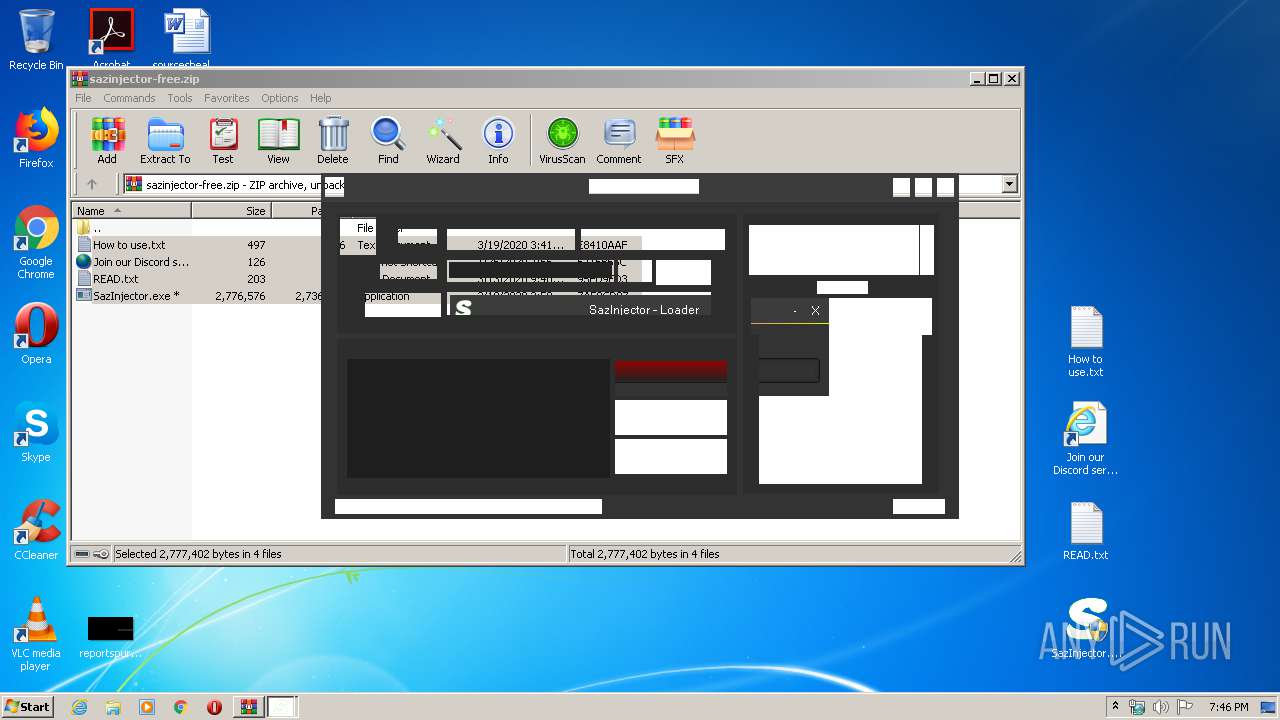Open Windows Explorer folder in taskbar

click(113, 707)
